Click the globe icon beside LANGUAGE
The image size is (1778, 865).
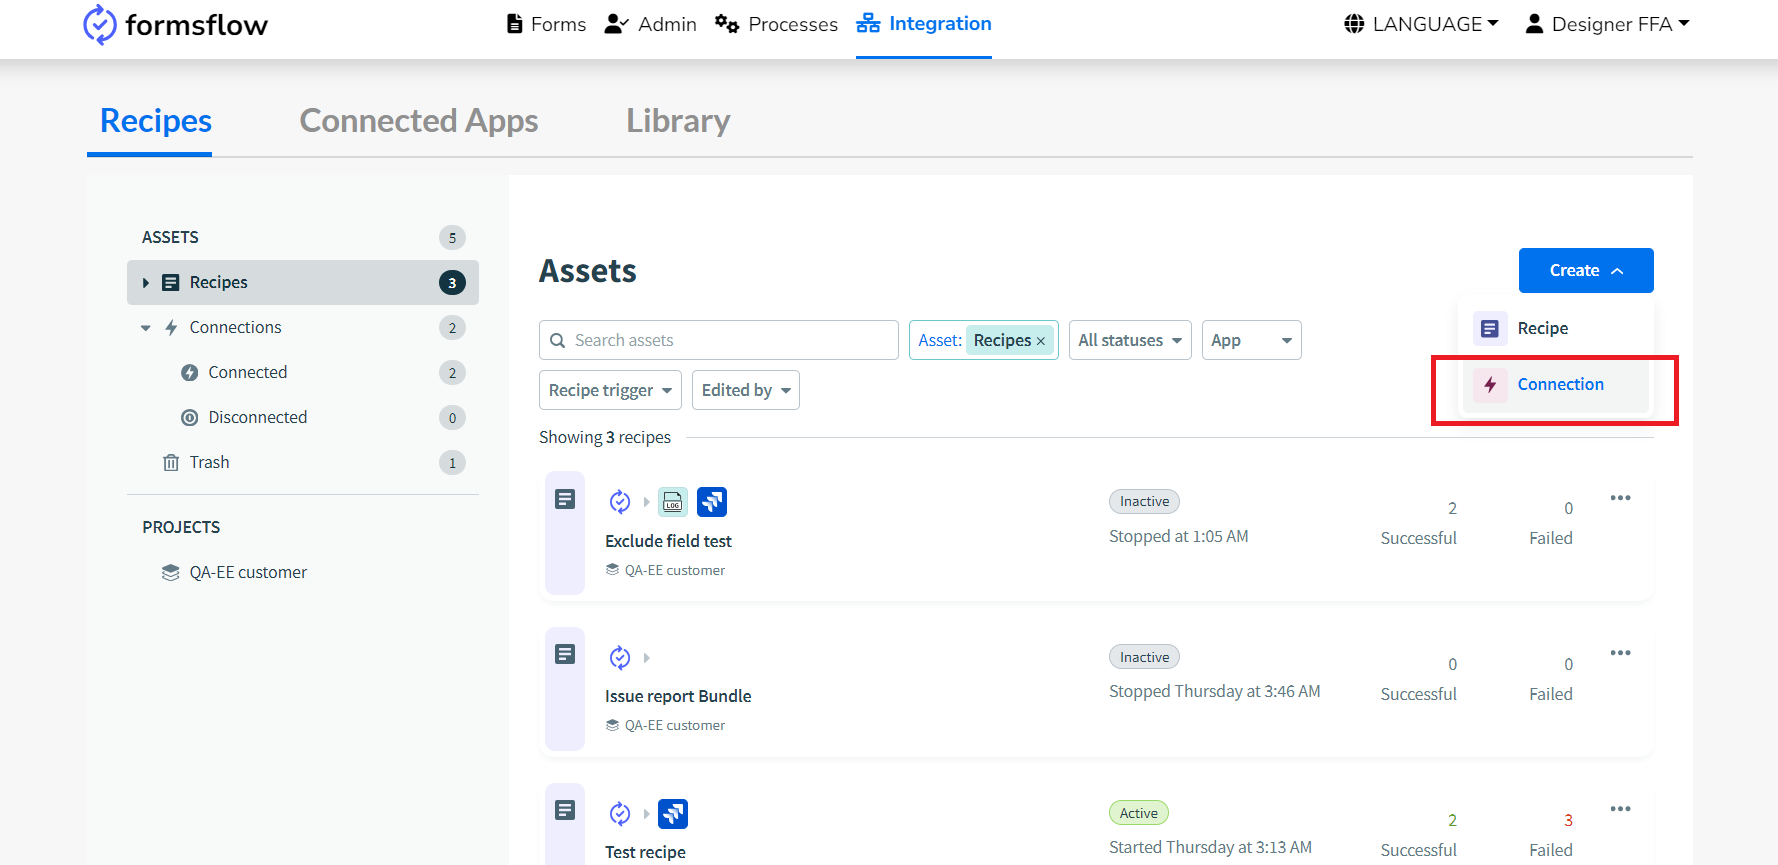coord(1354,24)
